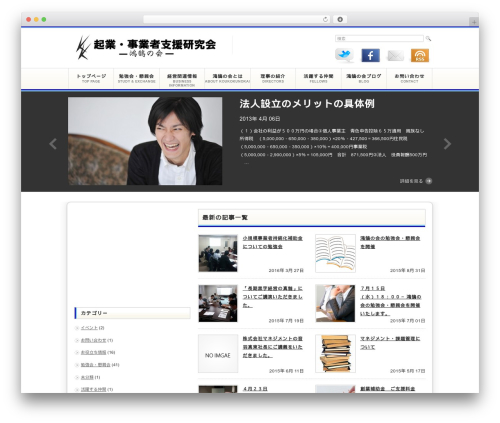
Task: Open the FELLOWS menu item
Action: [x=318, y=78]
